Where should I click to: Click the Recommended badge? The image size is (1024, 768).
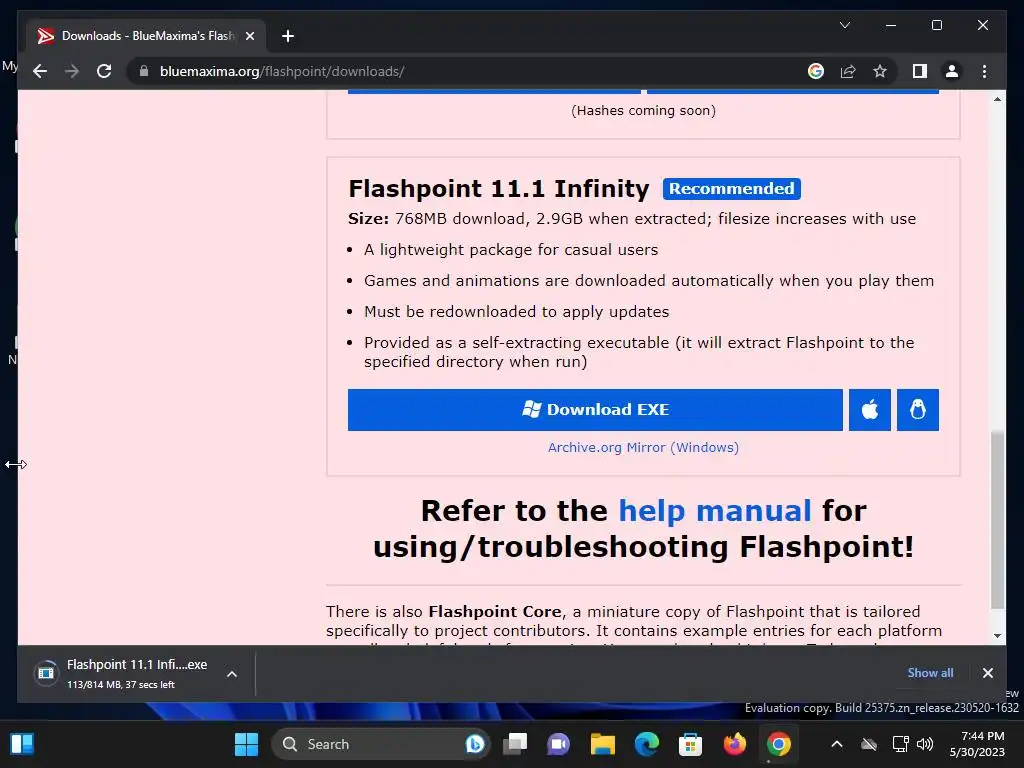coord(731,189)
